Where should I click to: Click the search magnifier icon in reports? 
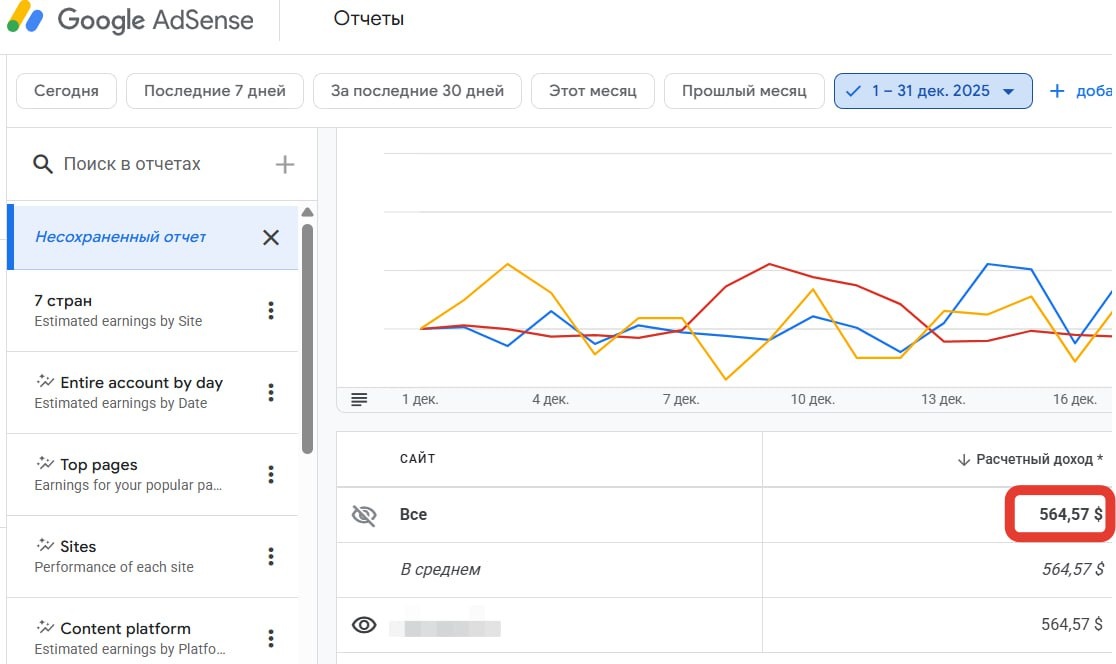coord(43,164)
